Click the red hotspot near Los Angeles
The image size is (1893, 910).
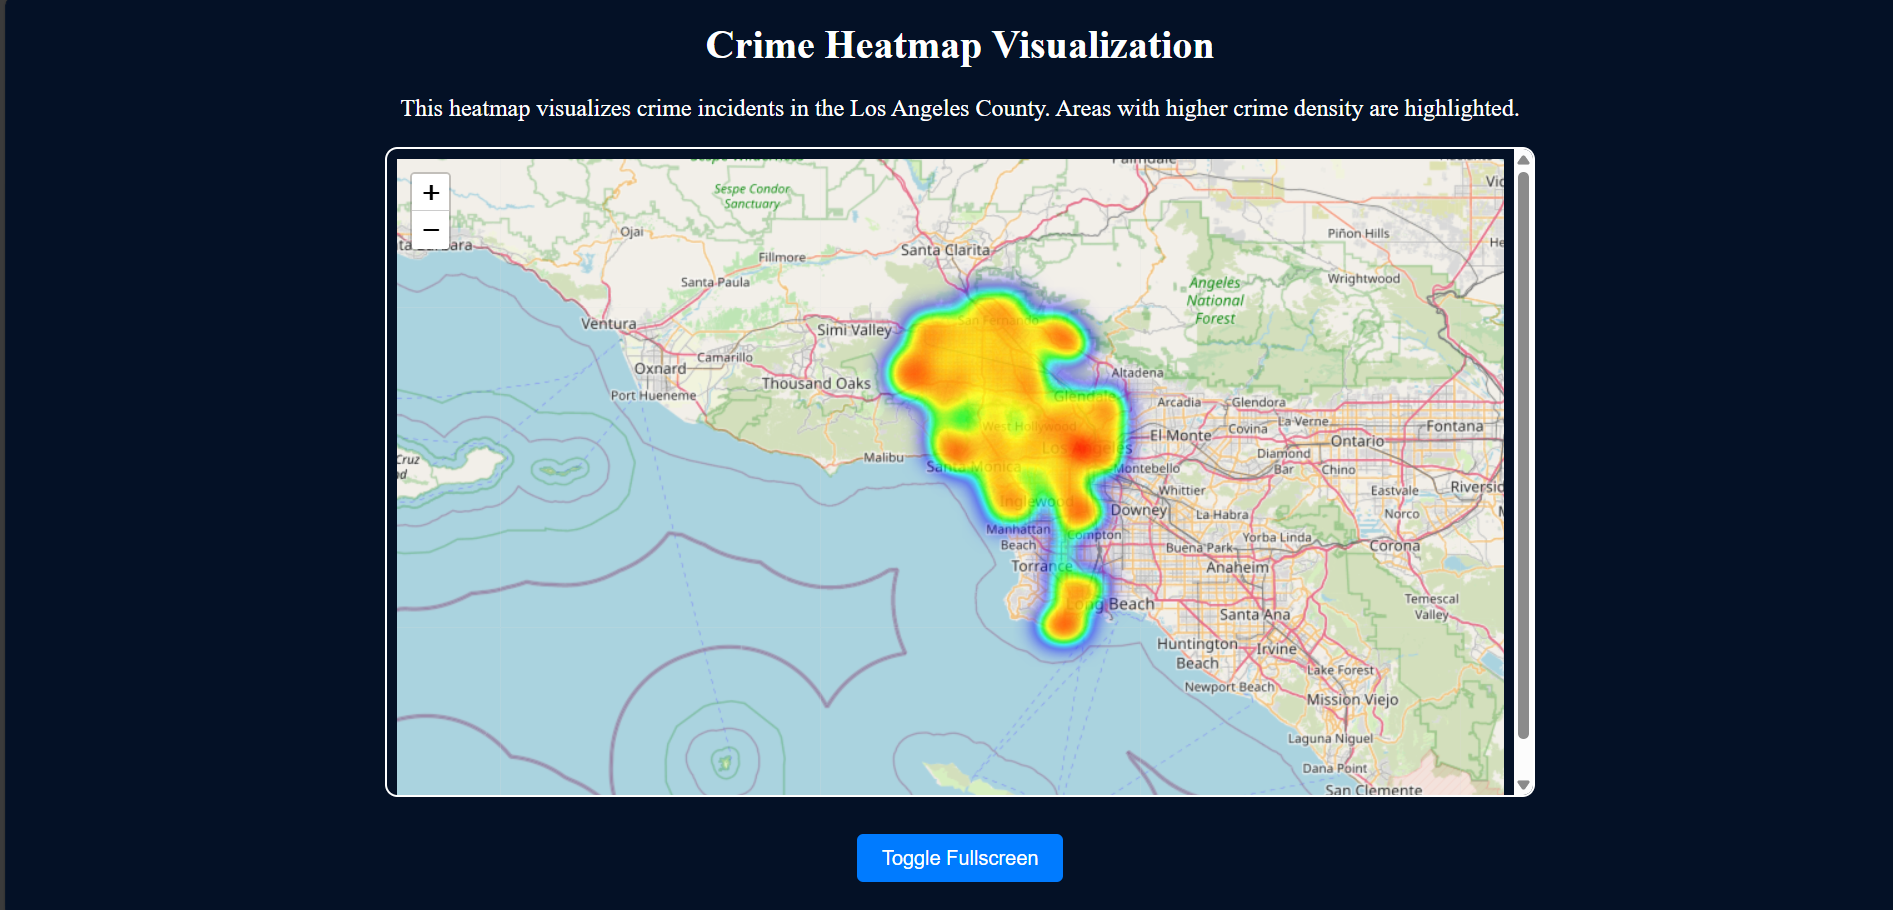coord(1083,448)
